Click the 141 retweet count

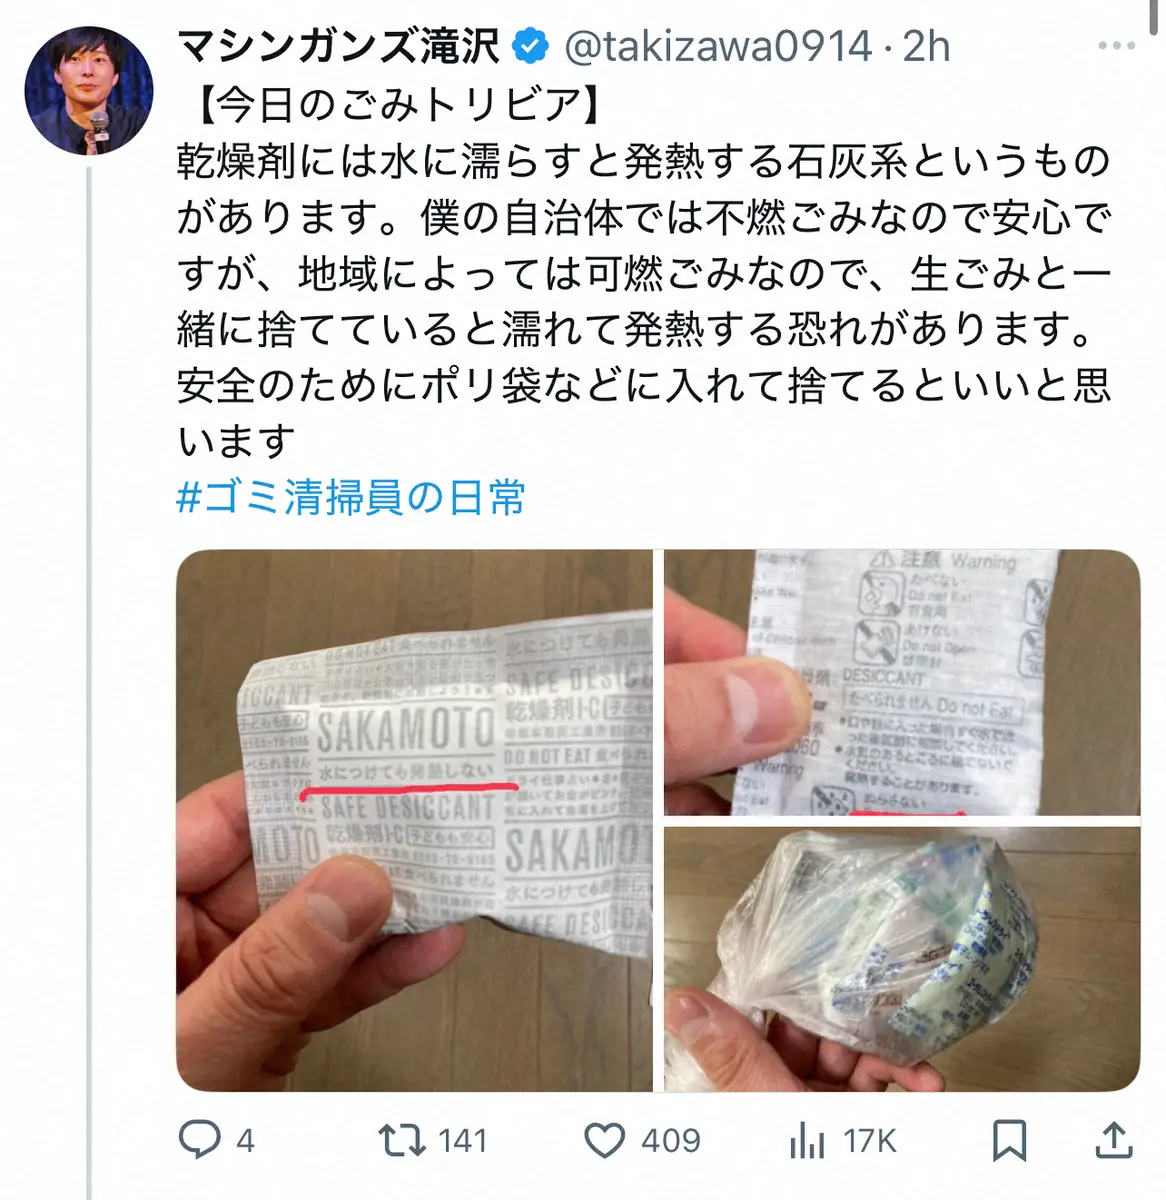coord(462,1140)
